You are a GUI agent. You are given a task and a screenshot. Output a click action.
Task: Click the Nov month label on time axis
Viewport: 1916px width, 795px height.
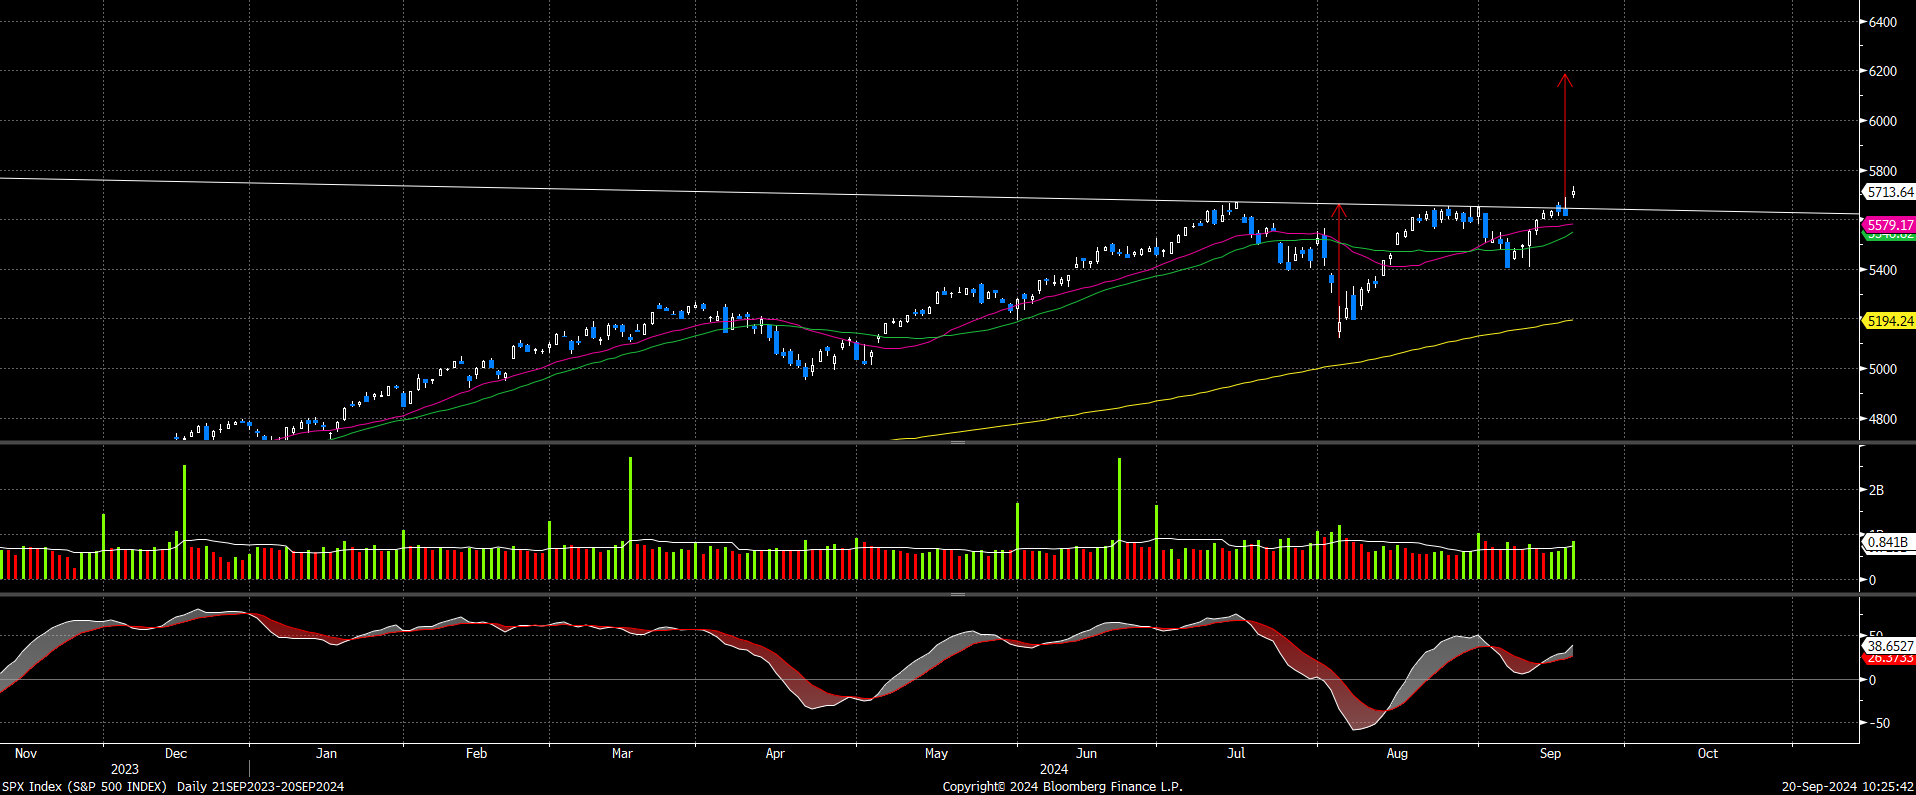26,753
